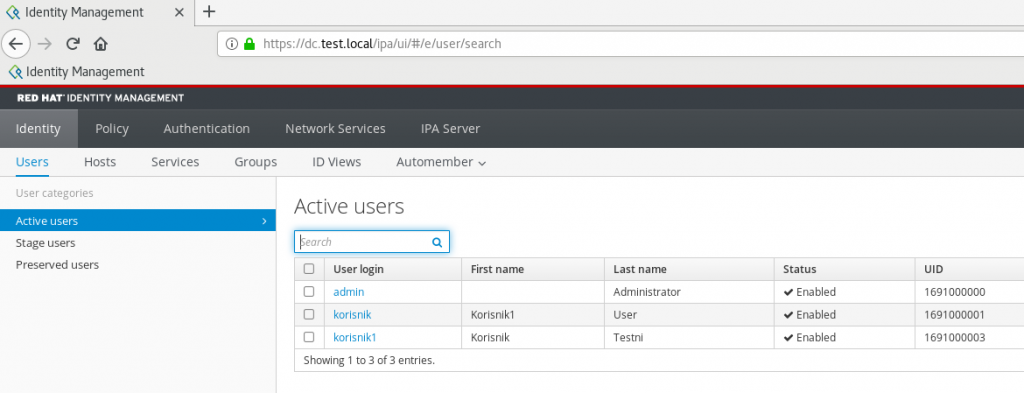Click the browser back arrow button
Viewport: 1024px width, 393px height.
(x=16, y=44)
